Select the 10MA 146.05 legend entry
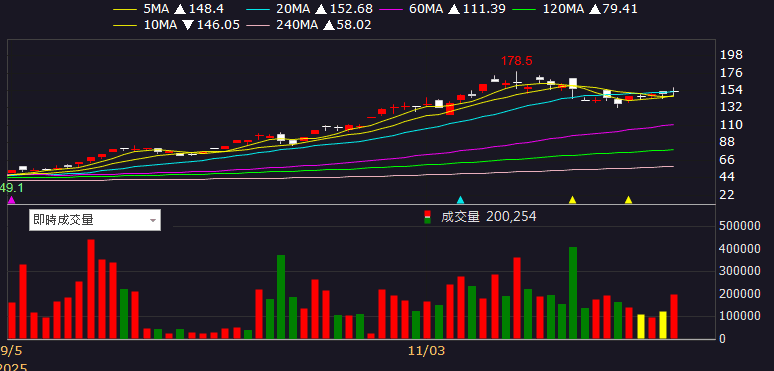Image resolution: width=774 pixels, height=371 pixels. pos(177,25)
